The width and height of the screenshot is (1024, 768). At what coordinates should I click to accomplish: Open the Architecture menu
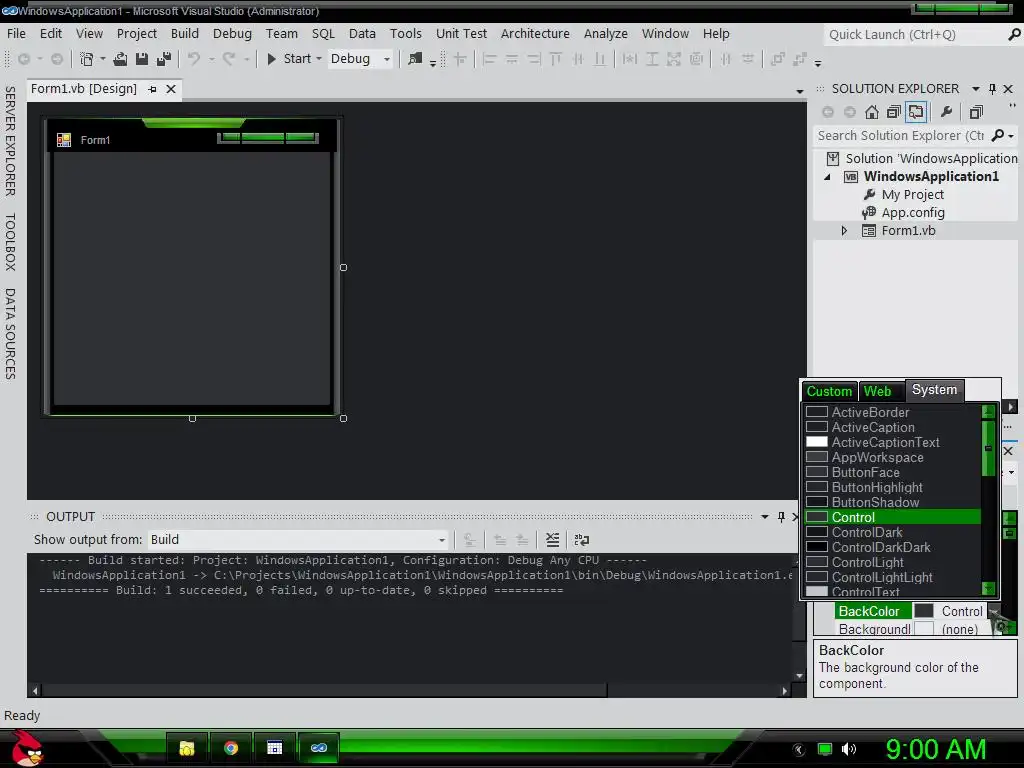click(x=535, y=33)
